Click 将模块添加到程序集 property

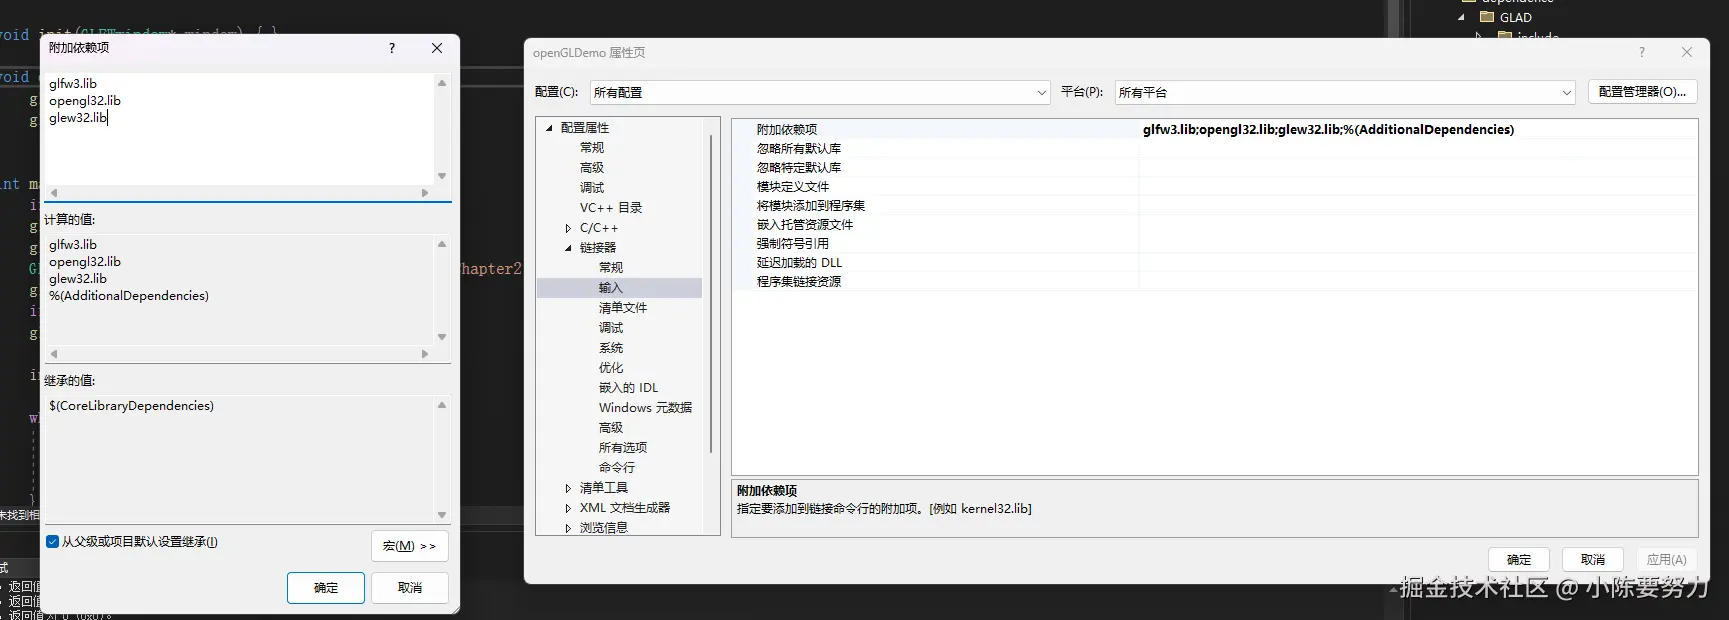(x=810, y=205)
